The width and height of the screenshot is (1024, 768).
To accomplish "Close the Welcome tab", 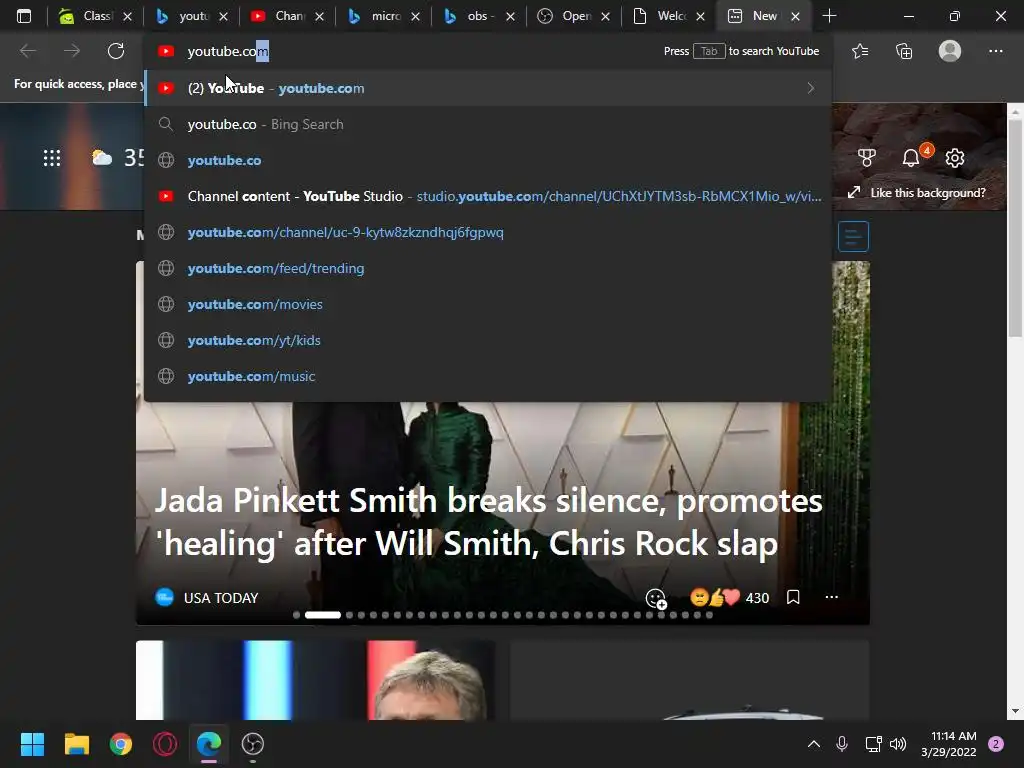I will pos(700,16).
